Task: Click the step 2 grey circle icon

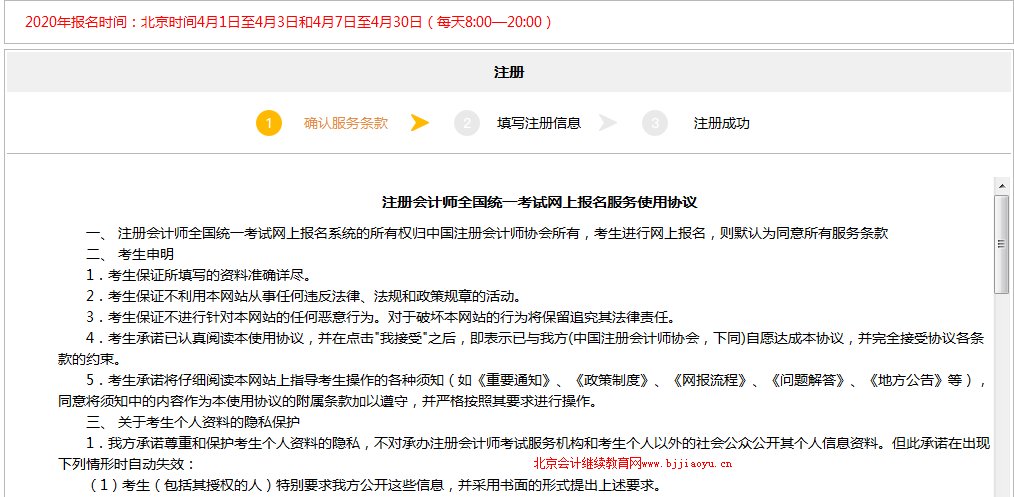Action: click(x=467, y=123)
